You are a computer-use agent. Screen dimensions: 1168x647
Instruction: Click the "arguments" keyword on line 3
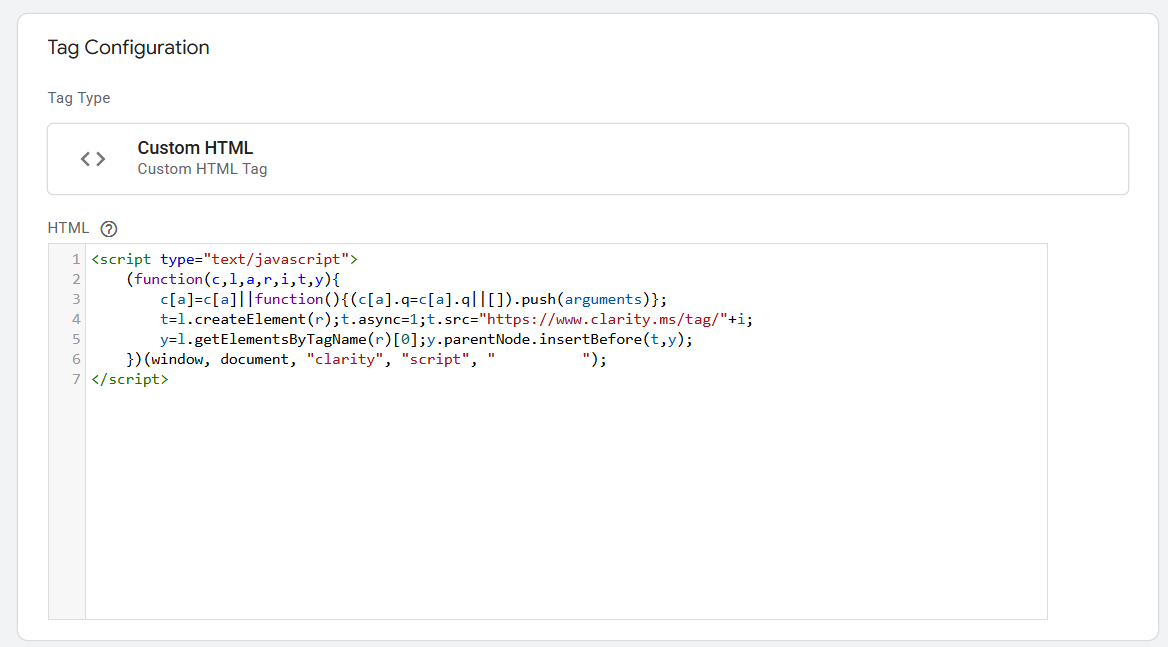pyautogui.click(x=603, y=299)
